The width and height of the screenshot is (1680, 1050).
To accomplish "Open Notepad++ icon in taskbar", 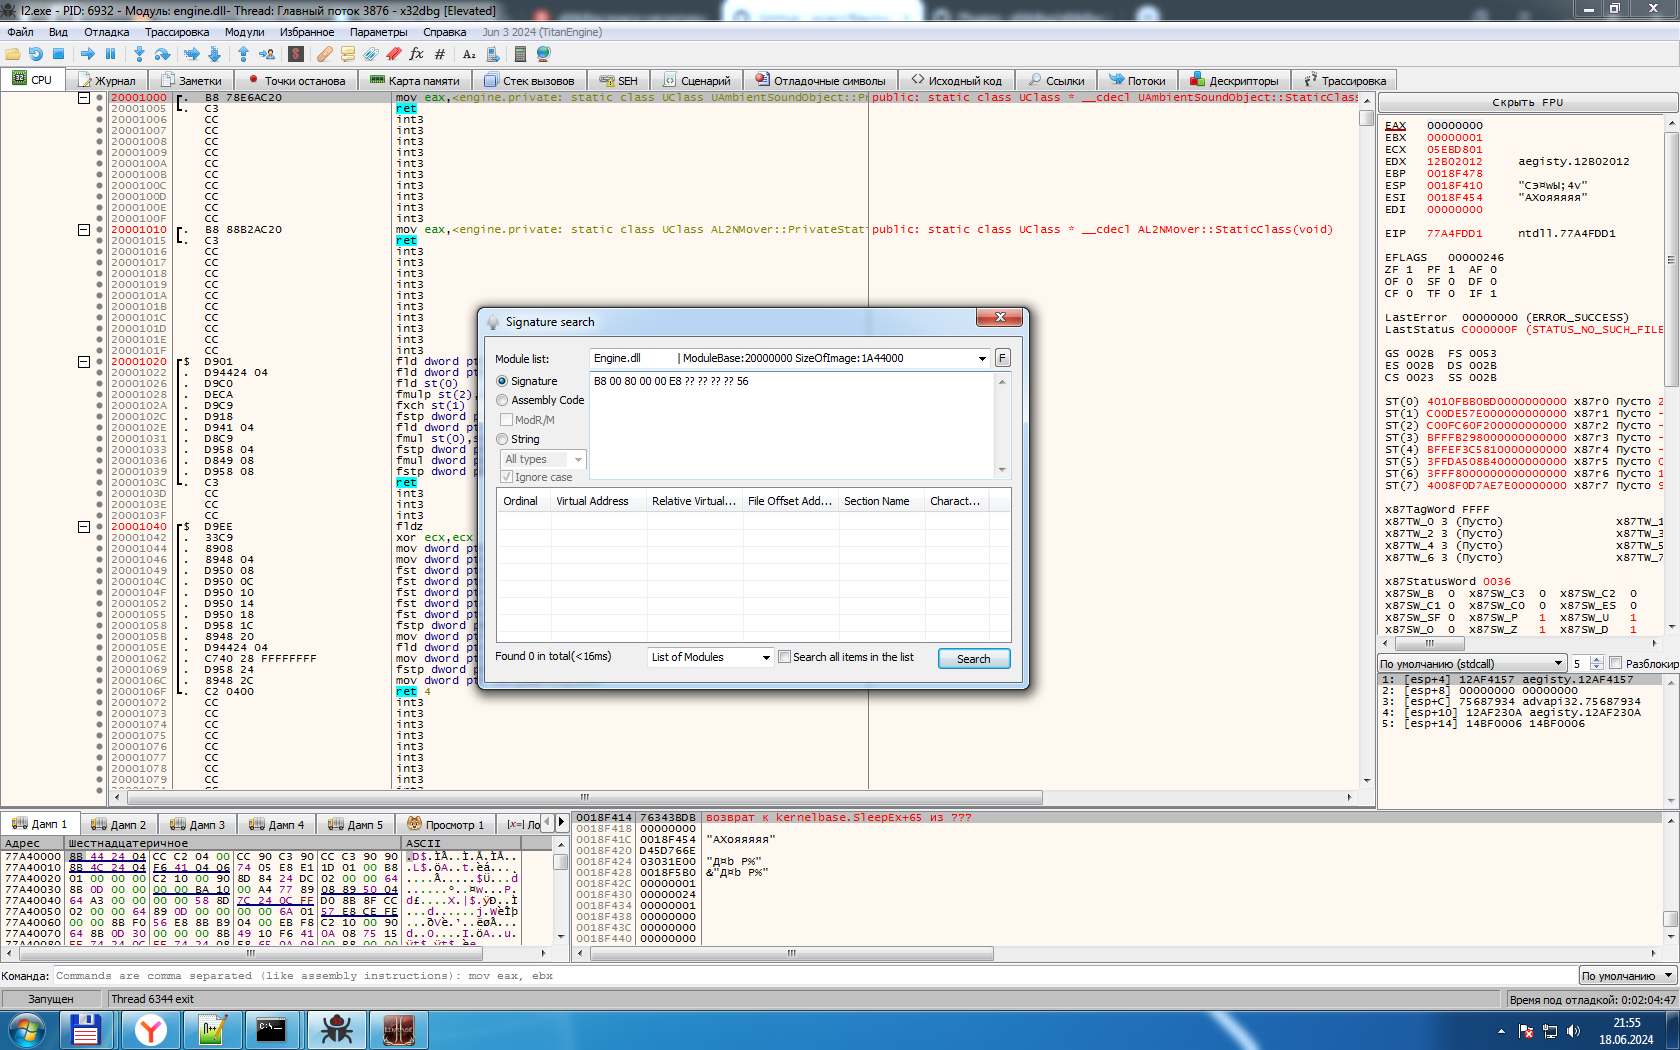I will 213,1030.
